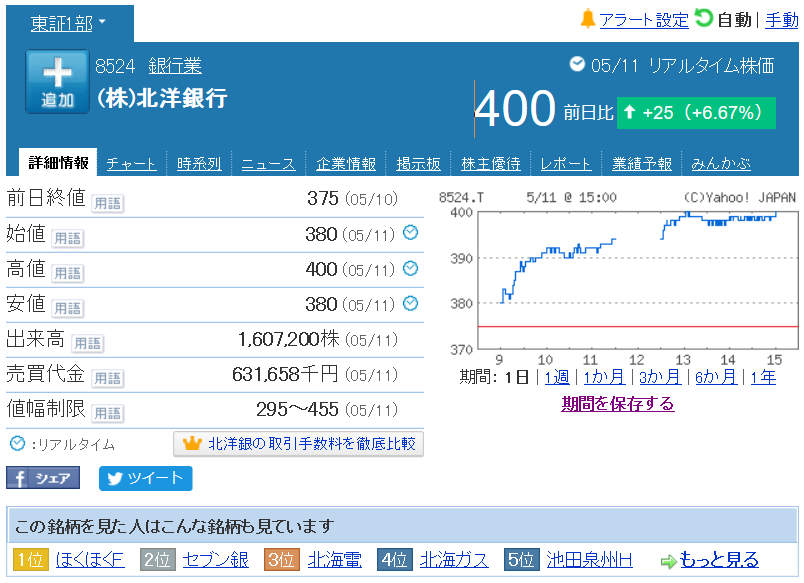Click the 1,607,200株 volume value
The width and height of the screenshot is (804, 583).
pyautogui.click(x=289, y=339)
